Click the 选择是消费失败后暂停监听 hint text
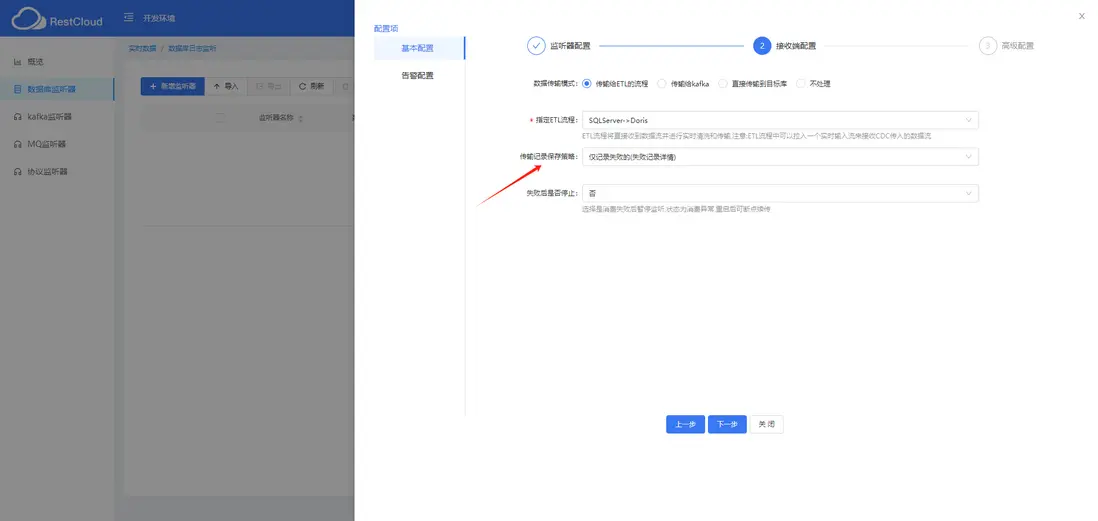1098x521 pixels. click(676, 209)
